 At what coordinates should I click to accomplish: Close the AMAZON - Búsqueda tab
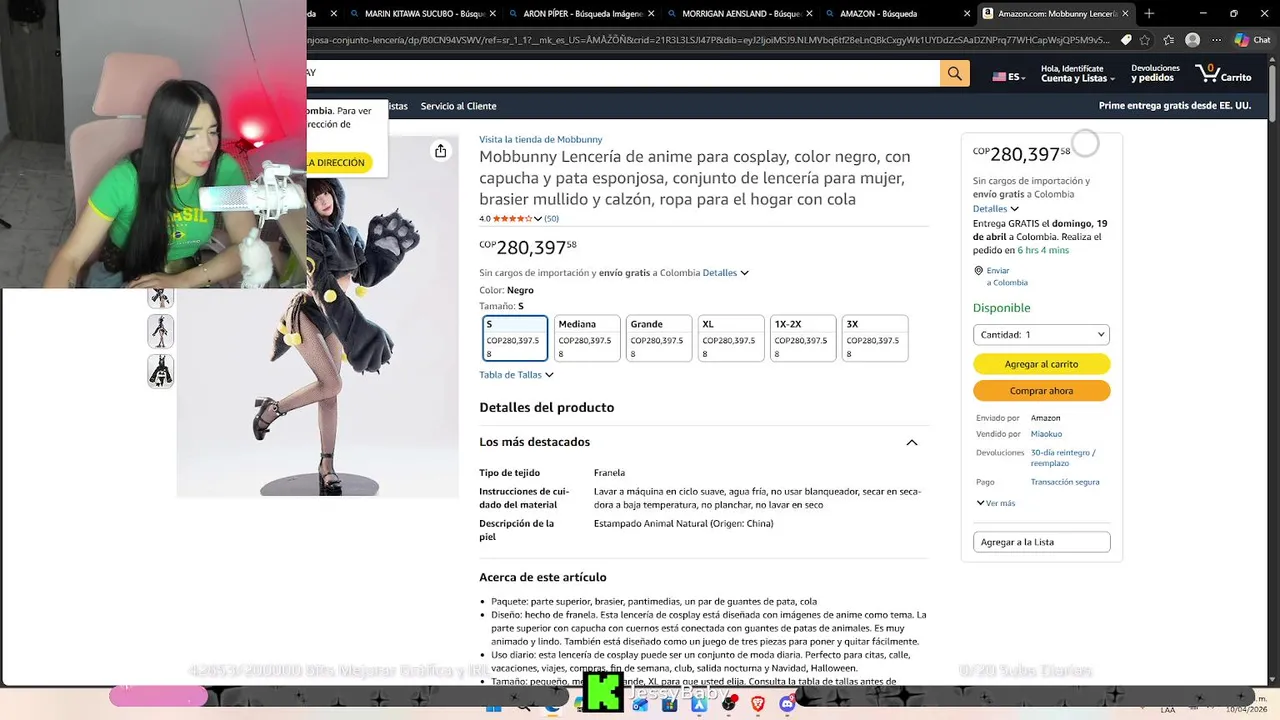[967, 14]
